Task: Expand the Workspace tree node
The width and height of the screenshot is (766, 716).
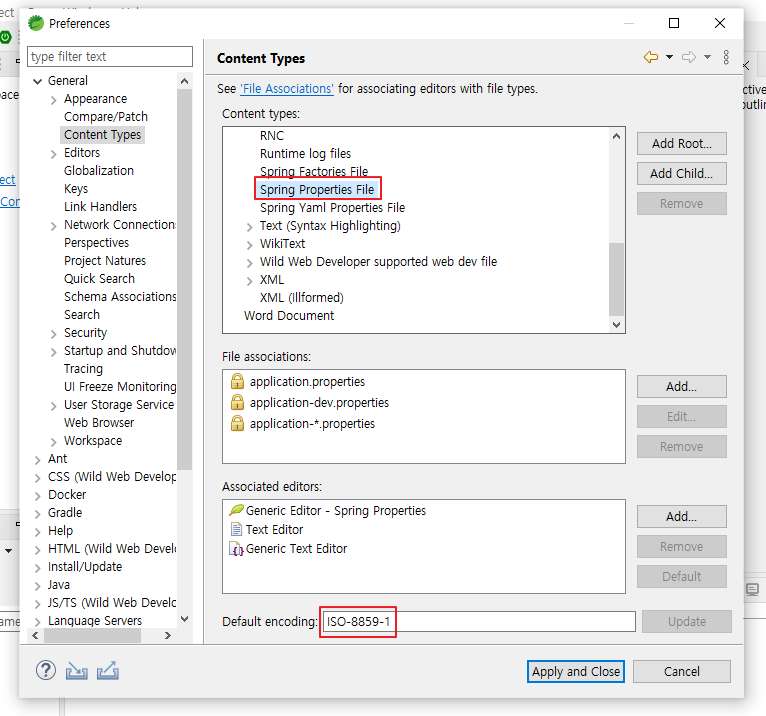Action: click(x=53, y=442)
